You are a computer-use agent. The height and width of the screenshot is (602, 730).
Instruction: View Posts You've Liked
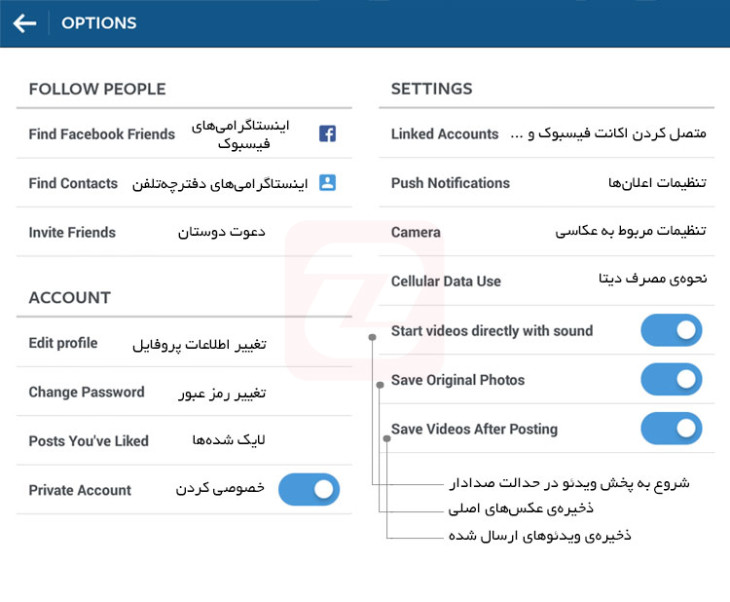pyautogui.click(x=184, y=440)
